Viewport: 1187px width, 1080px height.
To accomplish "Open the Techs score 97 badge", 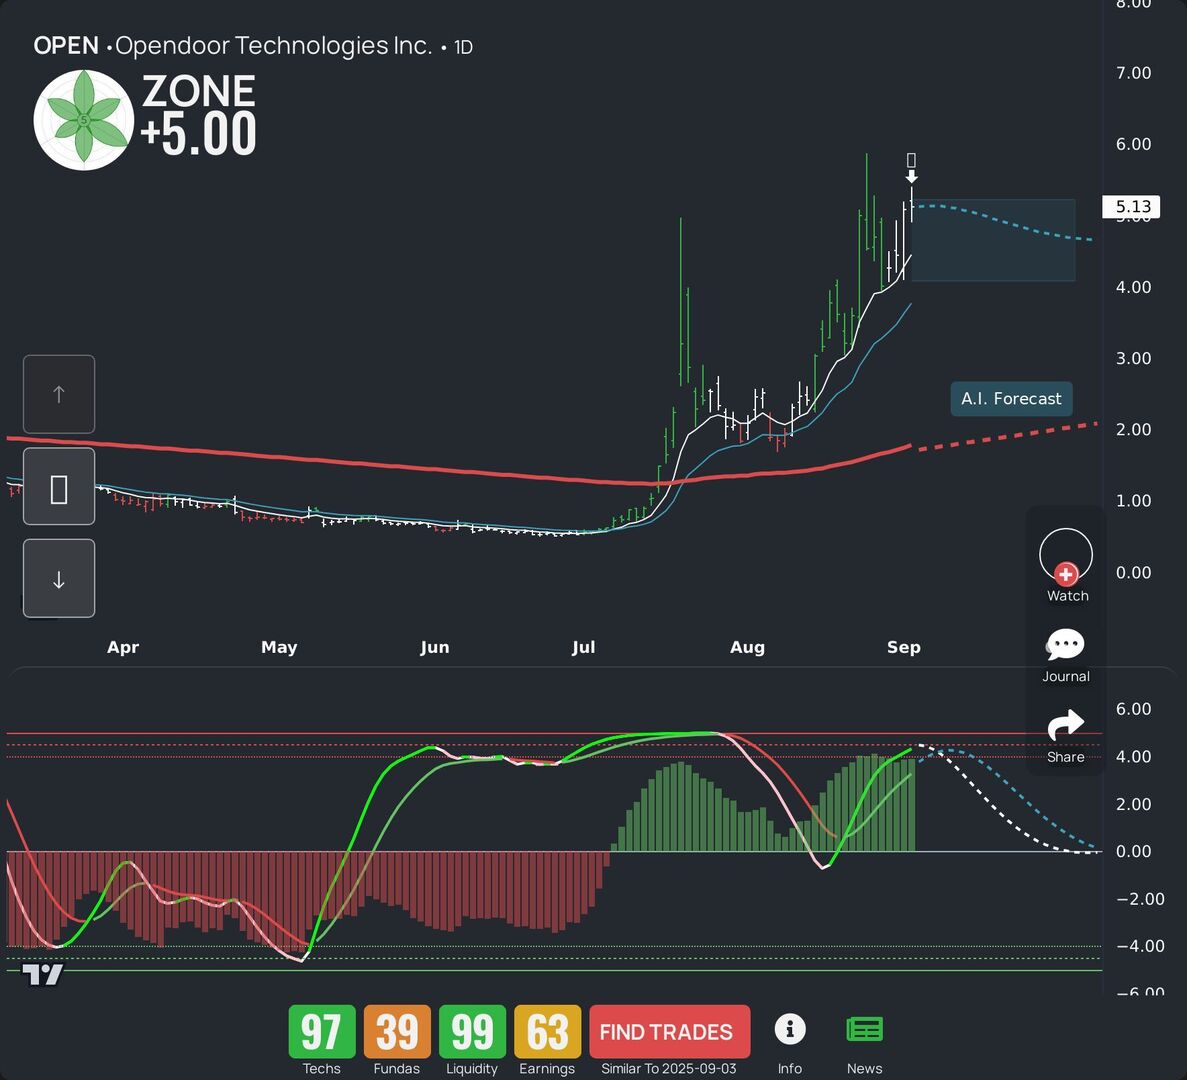I will [322, 1031].
